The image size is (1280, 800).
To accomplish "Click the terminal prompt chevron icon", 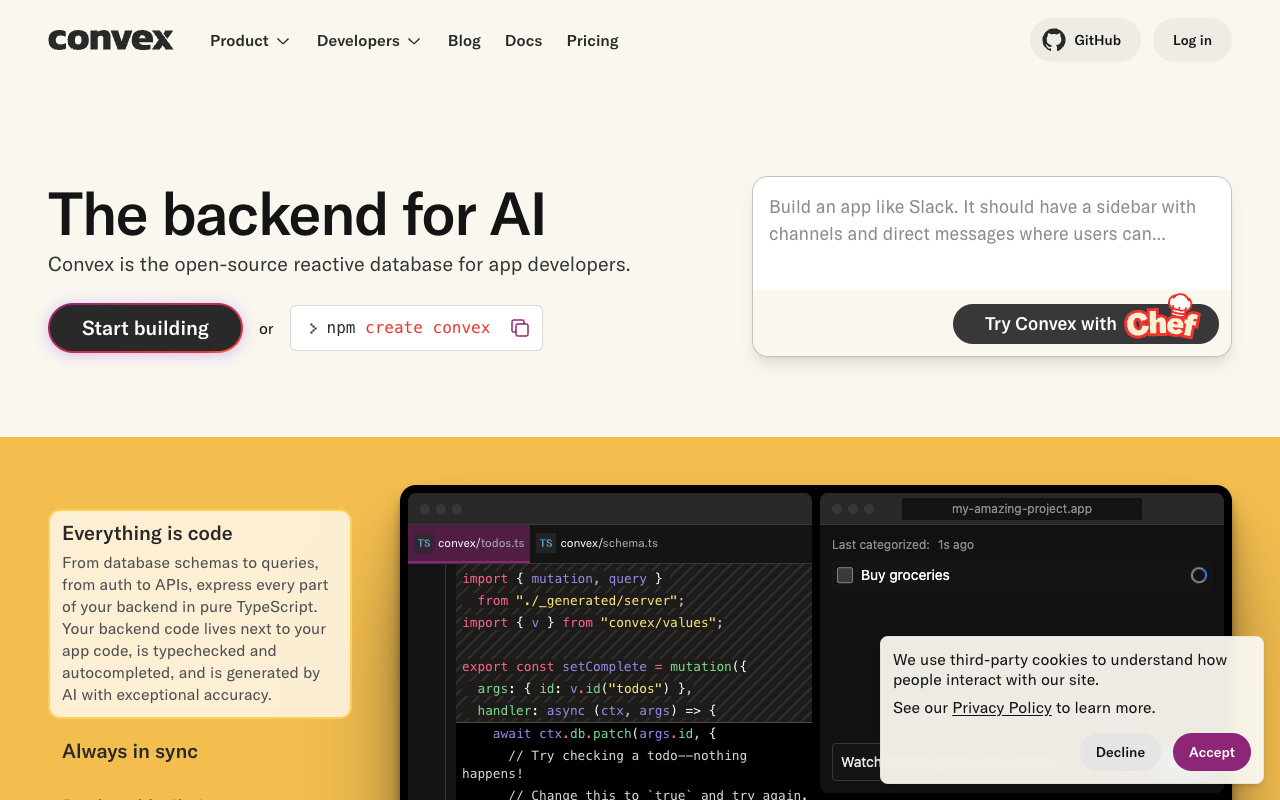I will (x=312, y=327).
